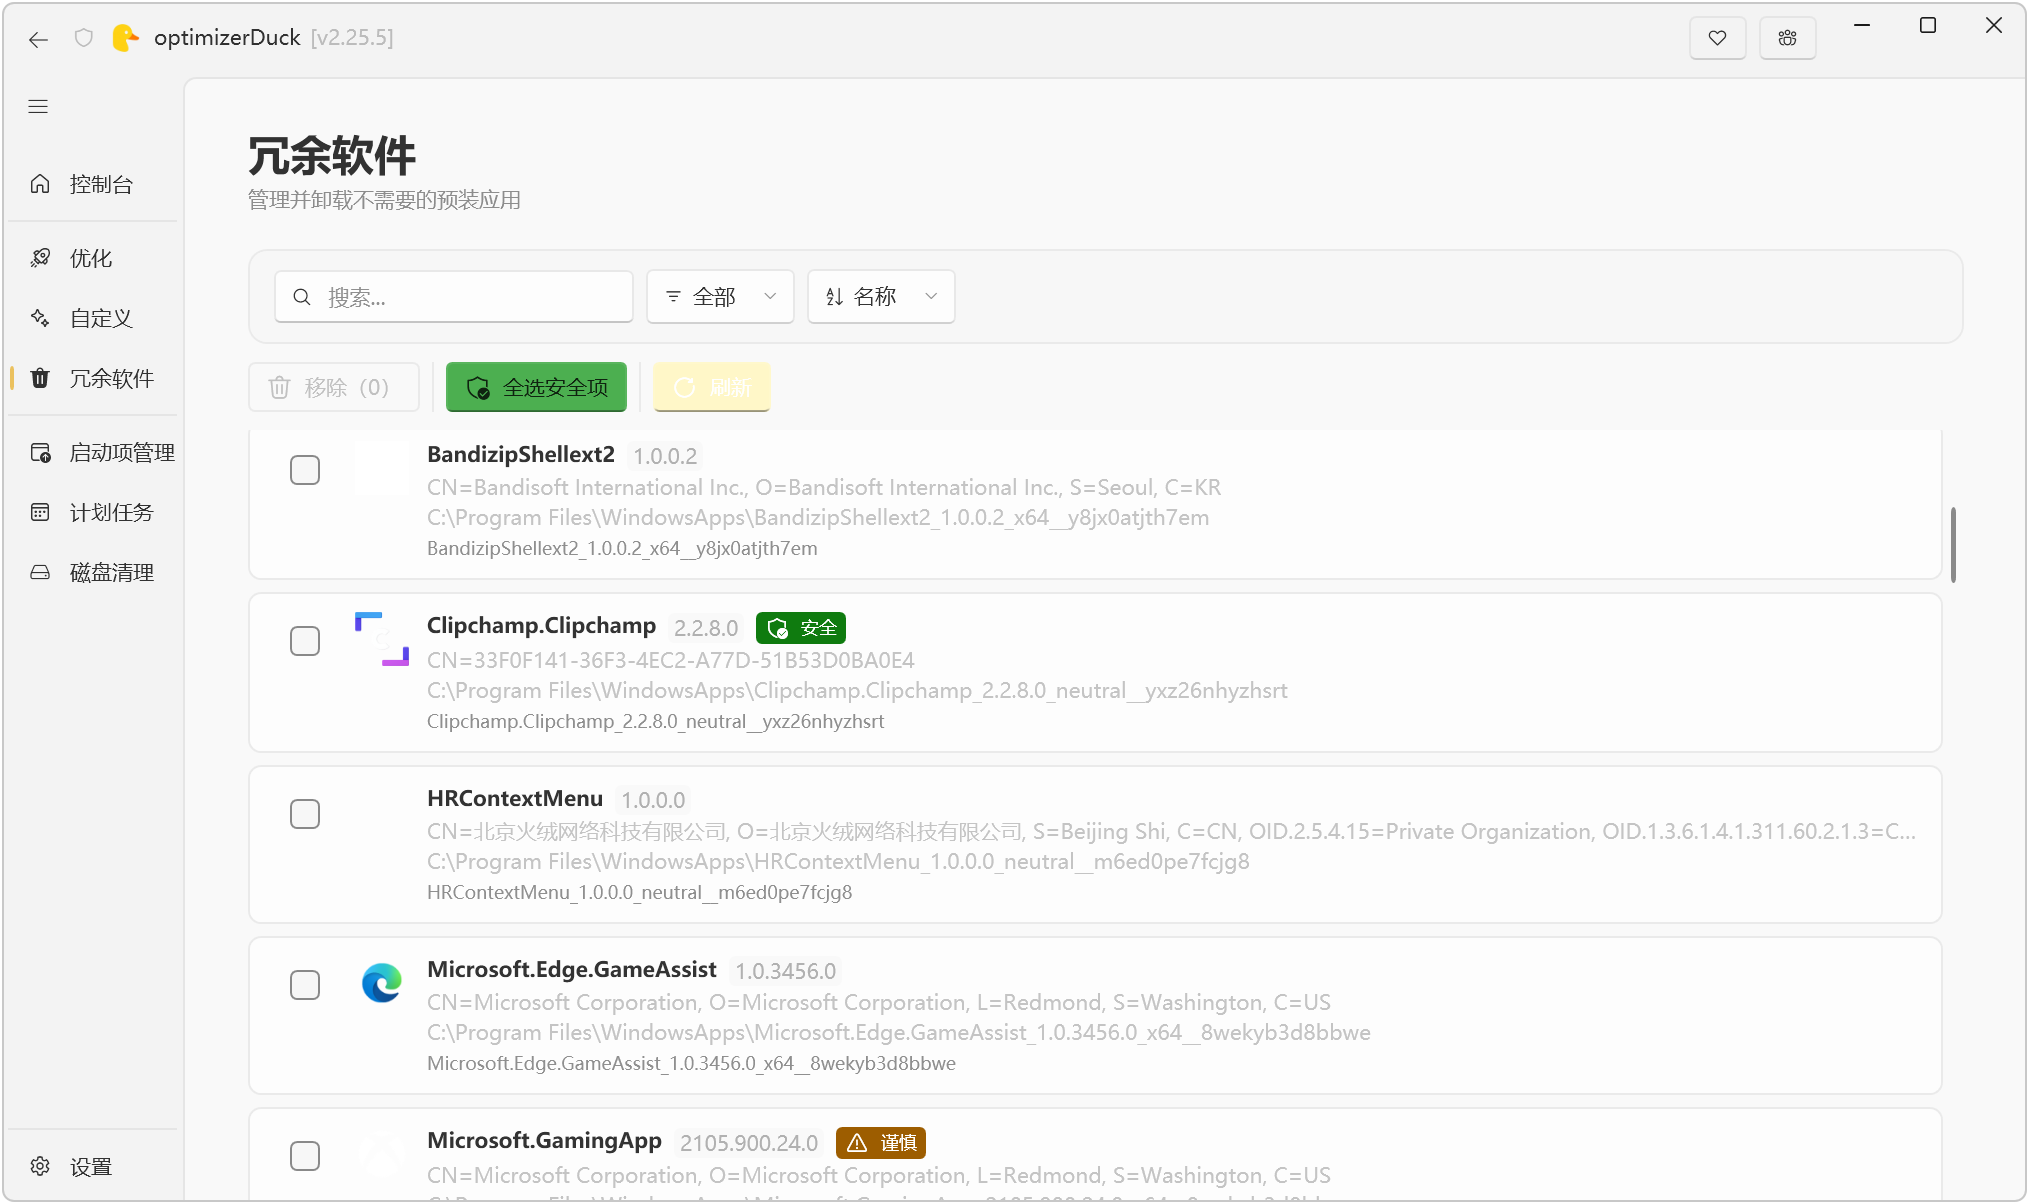Click Clipchamp version 2.2.8.0
The width and height of the screenshot is (2028, 1204).
[x=706, y=628]
